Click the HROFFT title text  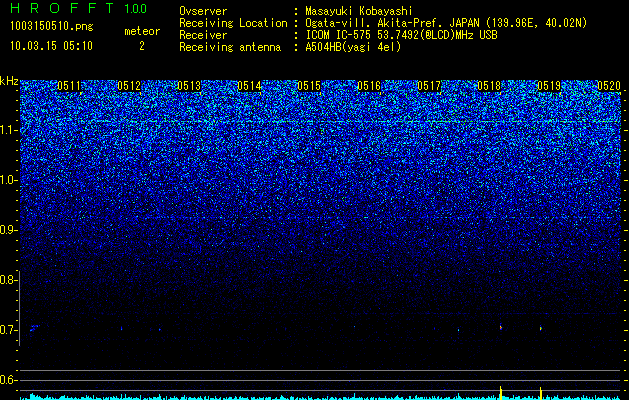62,8
